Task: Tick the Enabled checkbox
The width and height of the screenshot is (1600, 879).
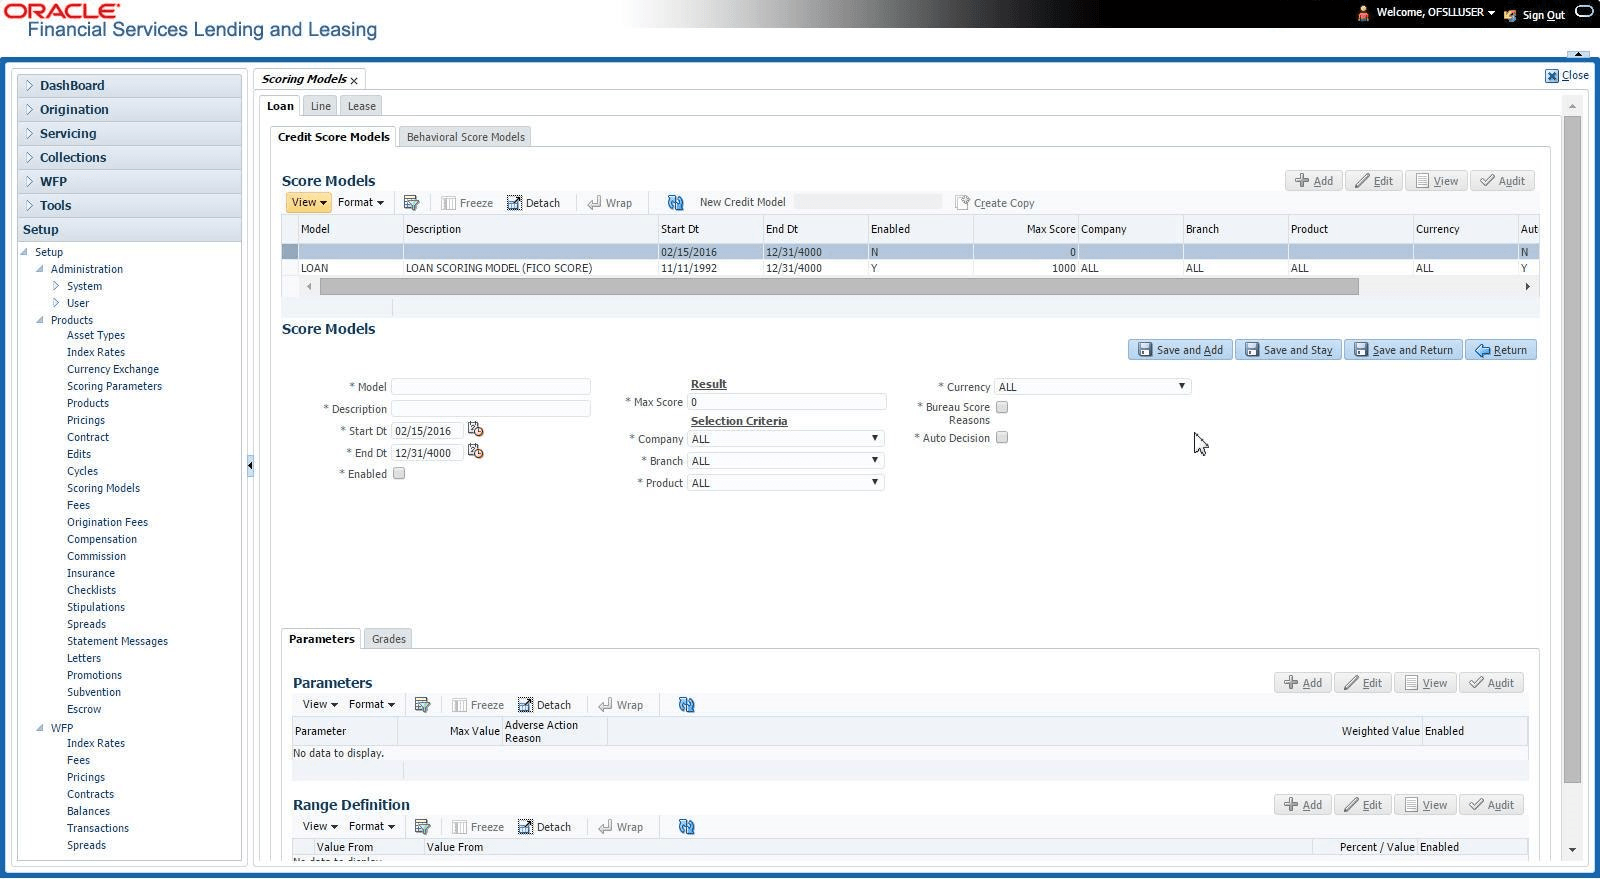Action: [399, 474]
